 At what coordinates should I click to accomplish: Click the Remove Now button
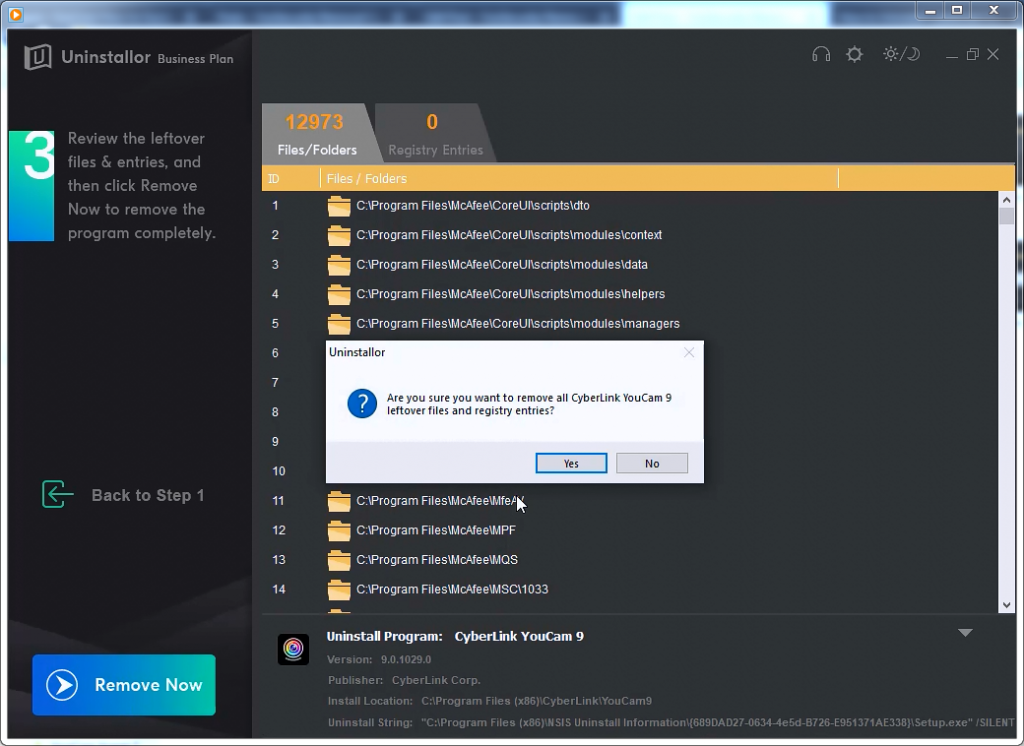124,685
